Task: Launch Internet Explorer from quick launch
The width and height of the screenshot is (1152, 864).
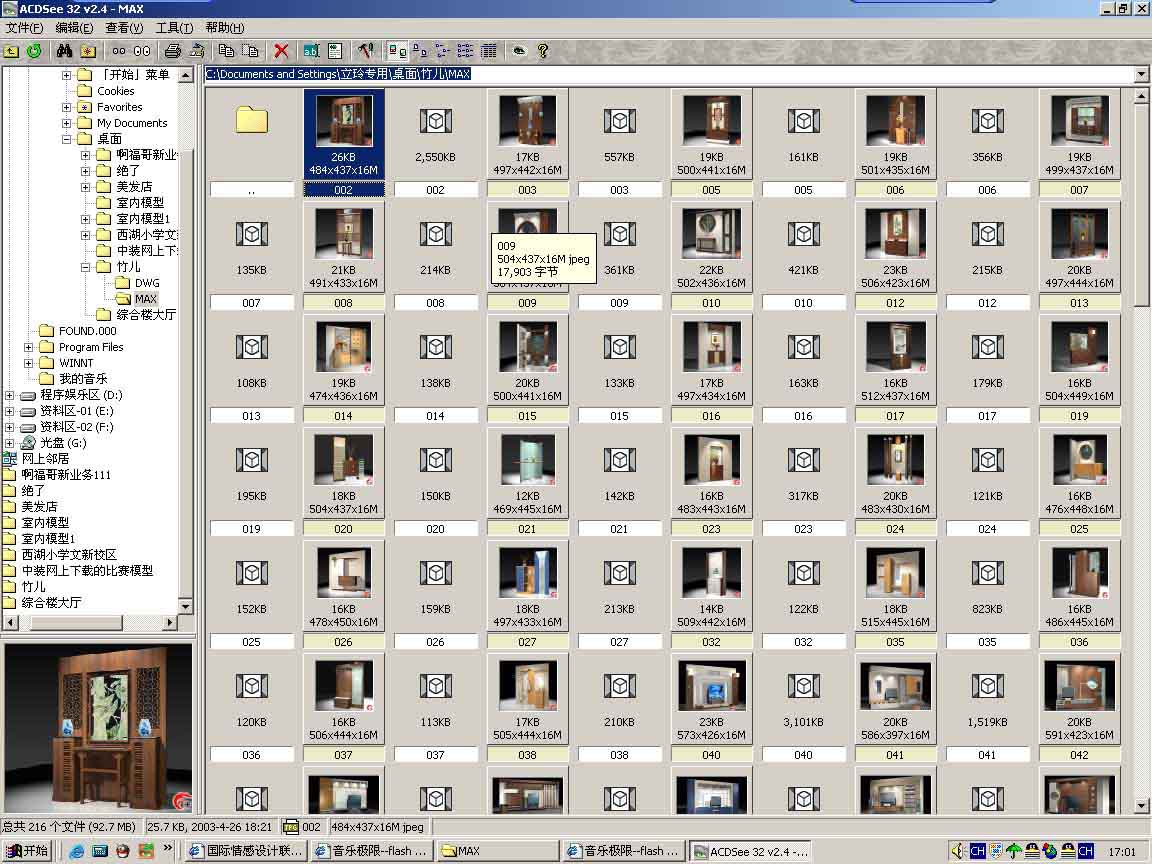Action: tap(76, 851)
